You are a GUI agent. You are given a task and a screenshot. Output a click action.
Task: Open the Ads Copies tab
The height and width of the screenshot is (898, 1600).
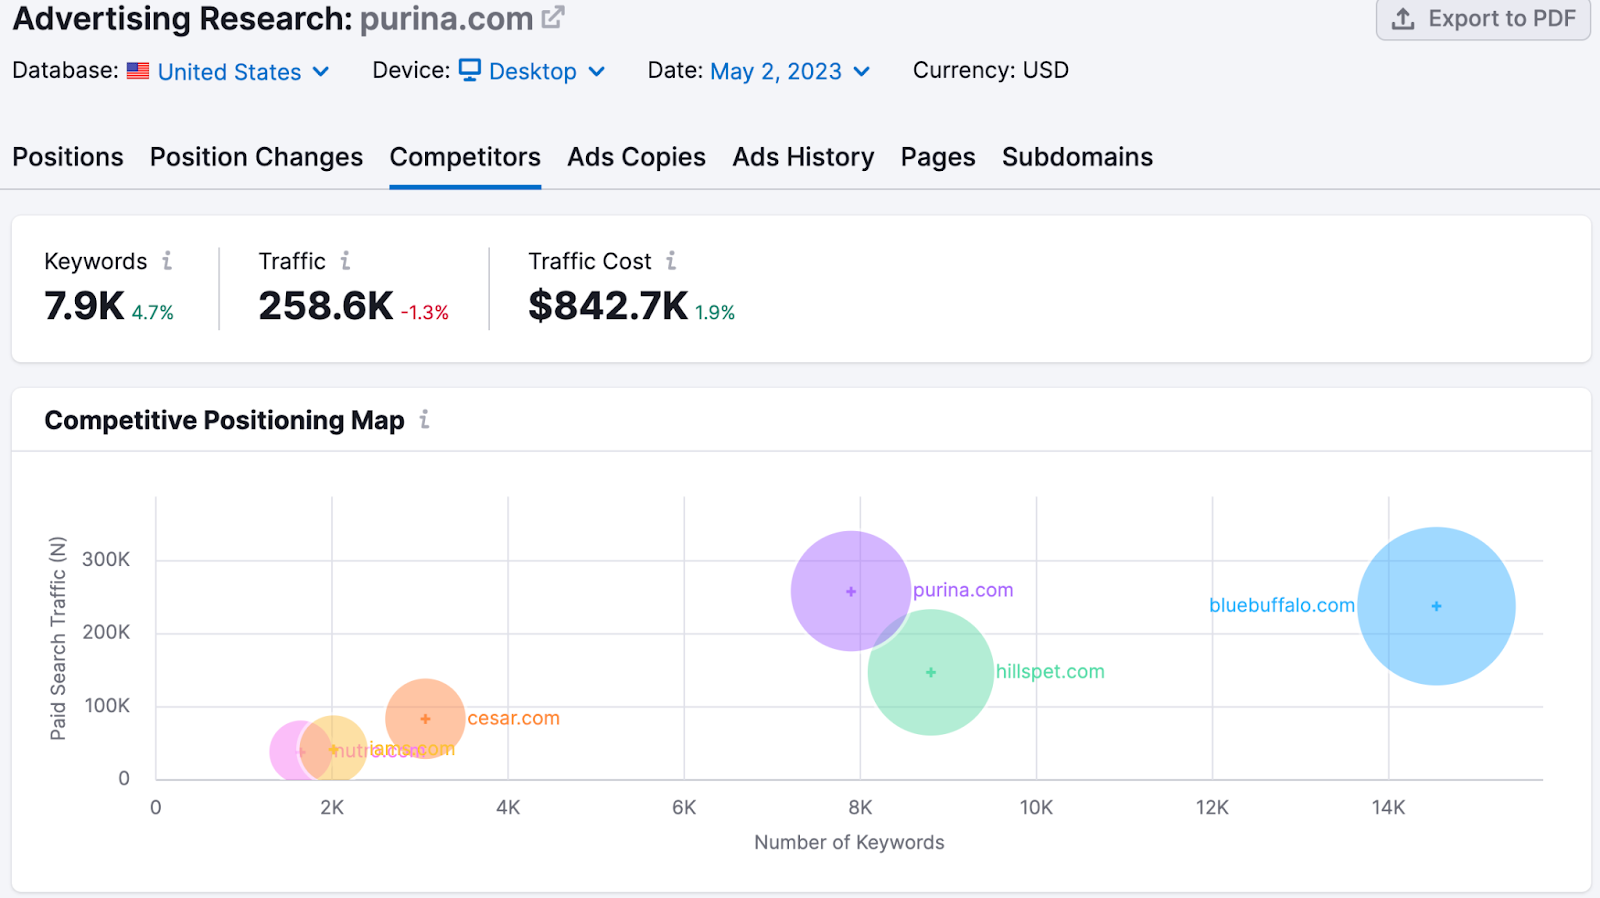[x=636, y=157]
